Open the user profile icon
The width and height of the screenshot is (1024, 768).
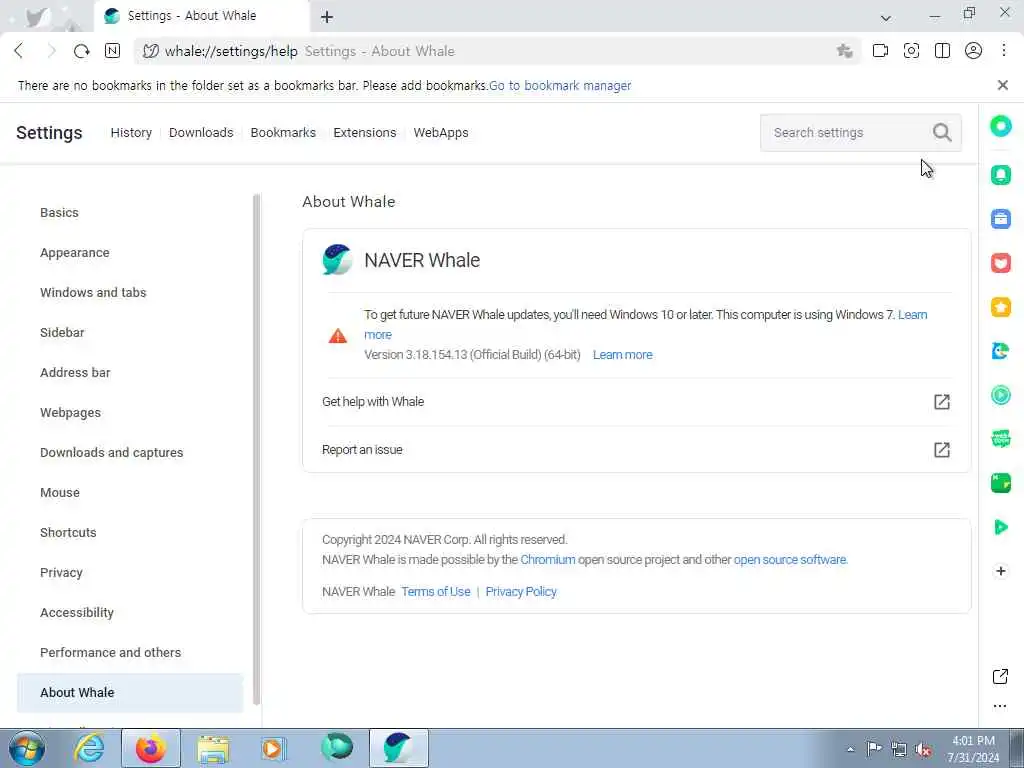[973, 51]
